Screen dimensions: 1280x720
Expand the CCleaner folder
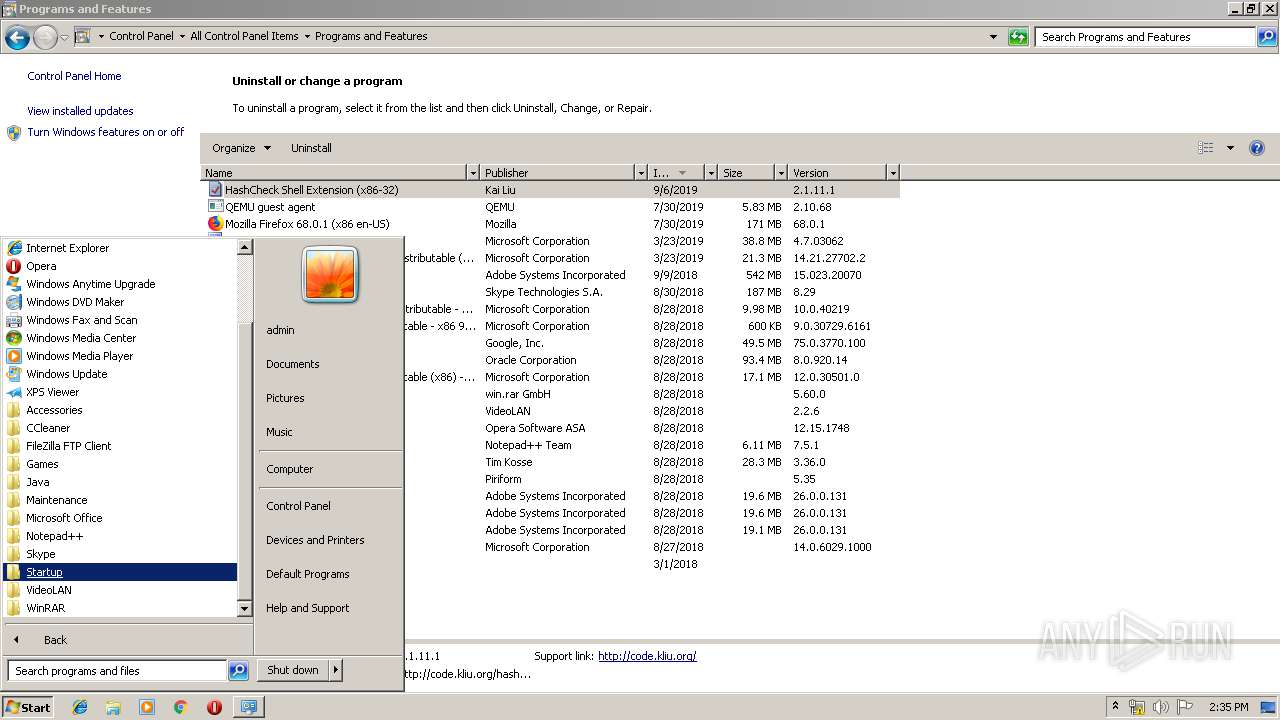48,428
